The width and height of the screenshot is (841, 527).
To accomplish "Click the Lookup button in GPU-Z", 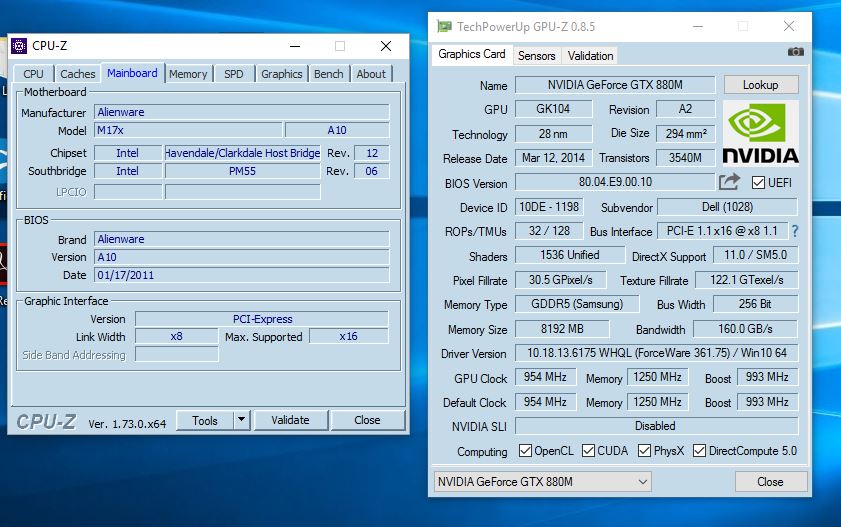I will (x=761, y=85).
